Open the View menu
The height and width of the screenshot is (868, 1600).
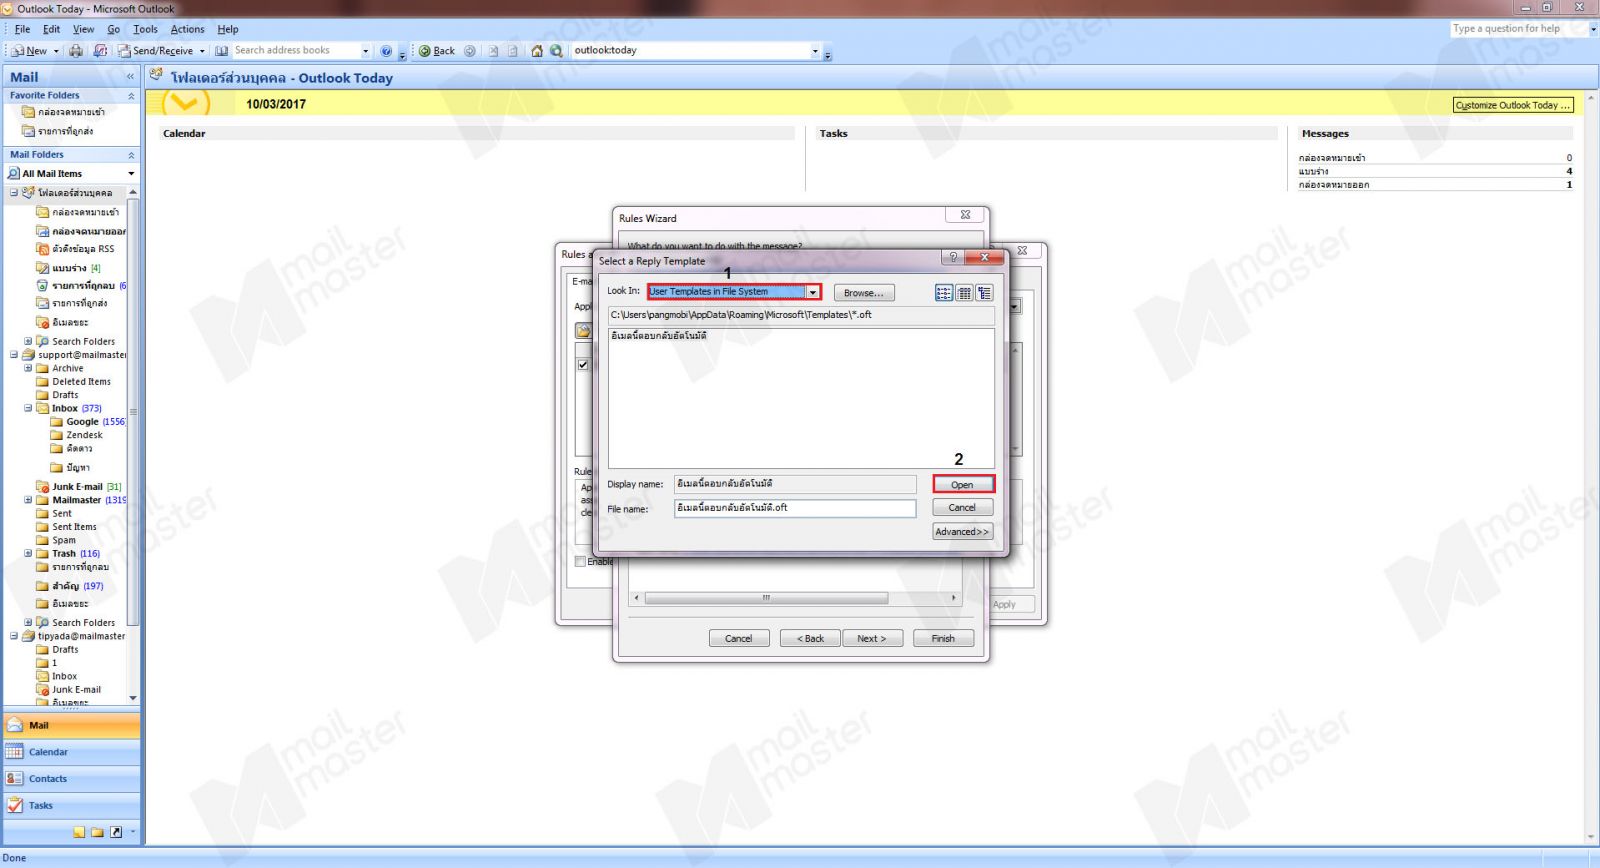(84, 29)
